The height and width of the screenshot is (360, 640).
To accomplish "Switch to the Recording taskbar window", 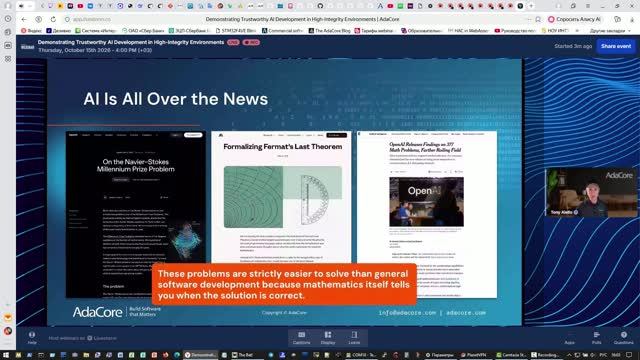I will 547,355.
